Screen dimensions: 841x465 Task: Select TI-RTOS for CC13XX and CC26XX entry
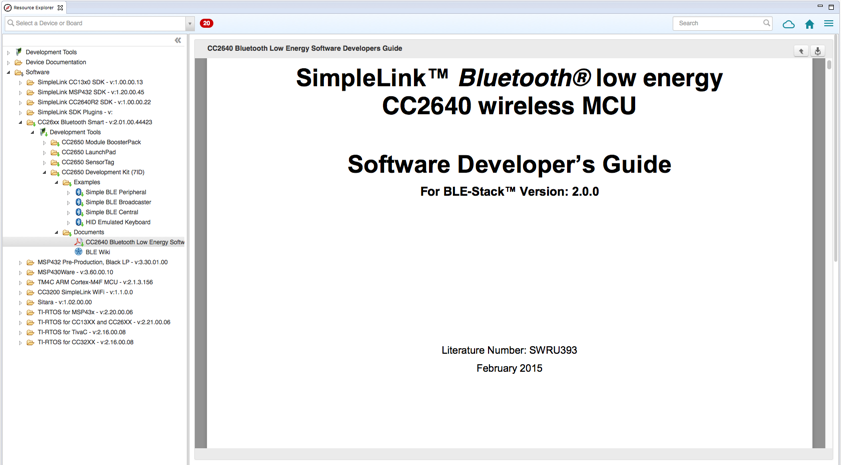[x=104, y=322]
